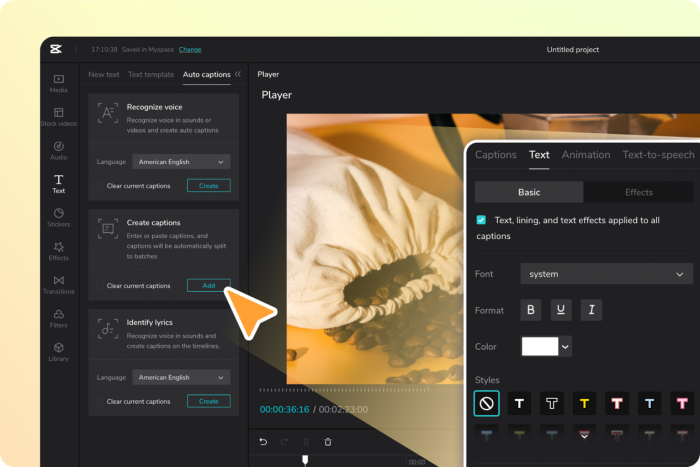Switch to the Animation tab
The width and height of the screenshot is (700, 467).
tap(585, 155)
